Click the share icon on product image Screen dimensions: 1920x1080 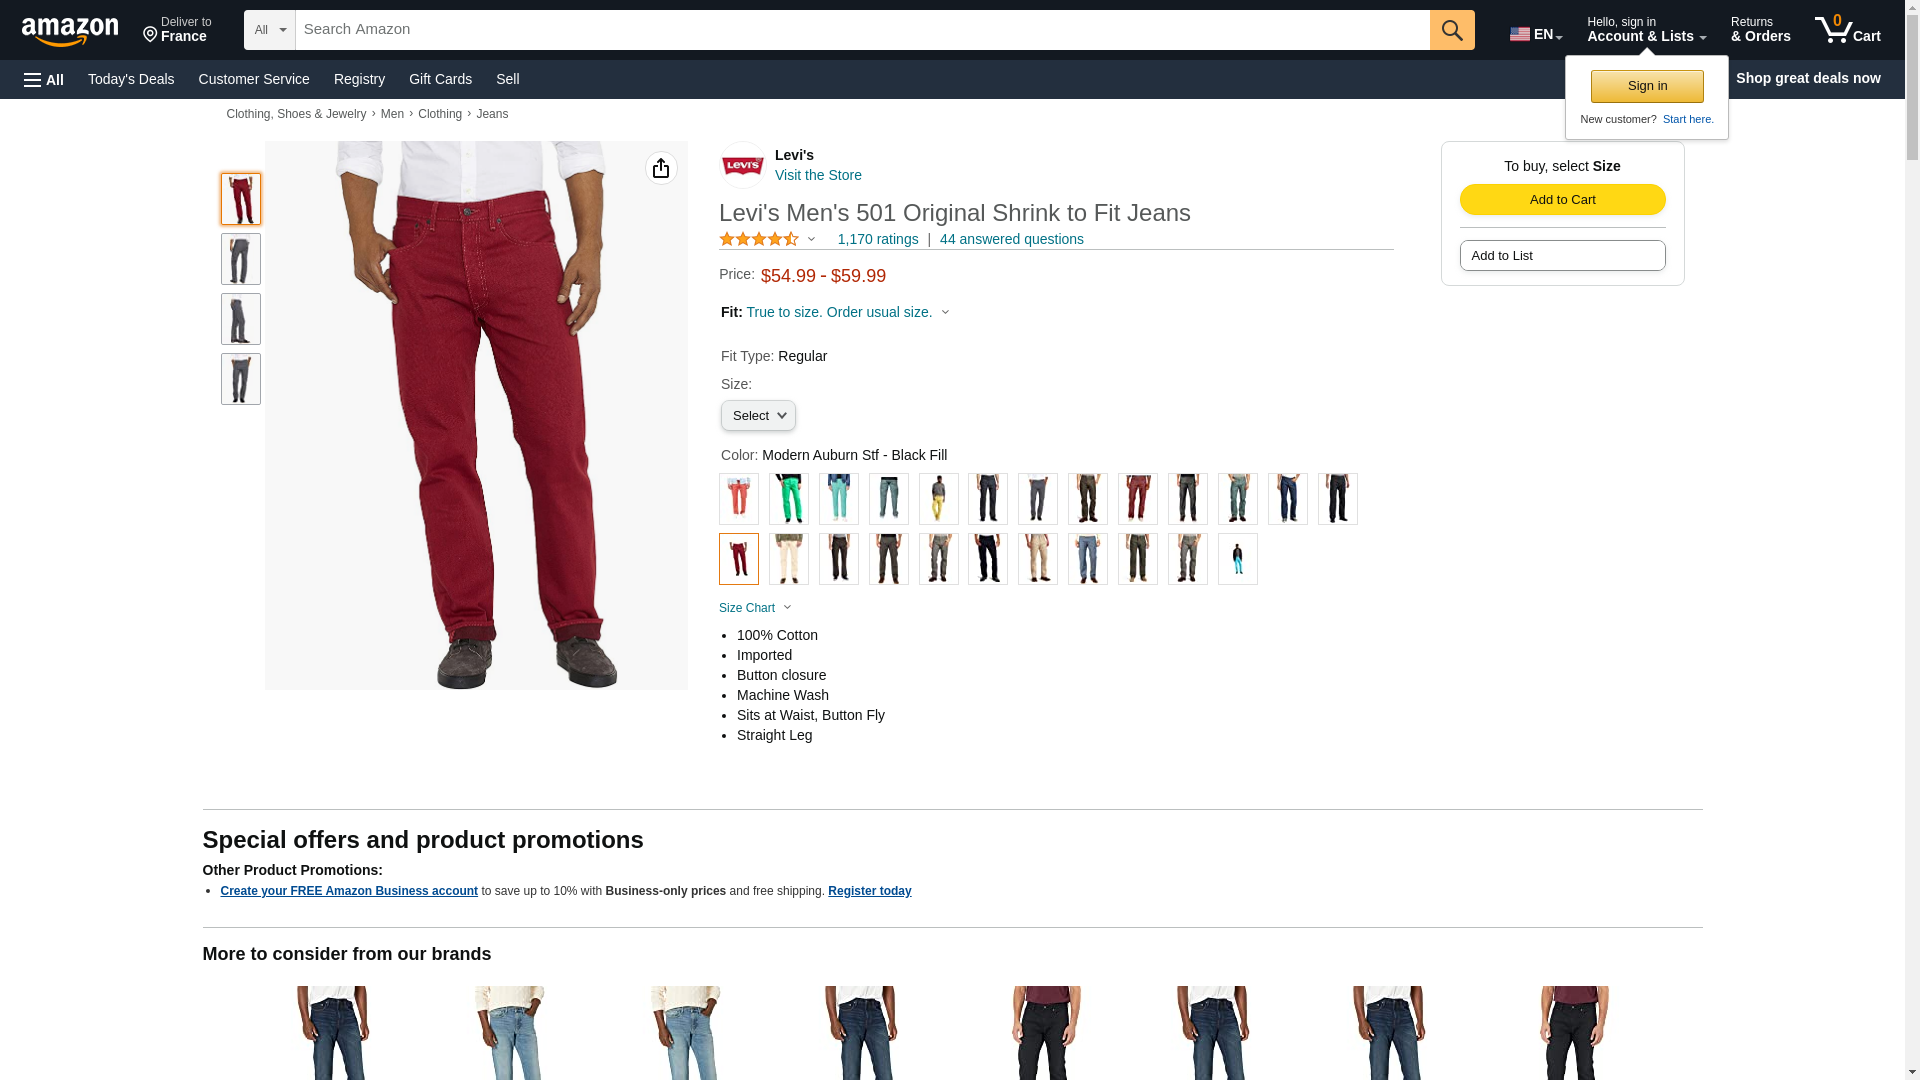[661, 168]
